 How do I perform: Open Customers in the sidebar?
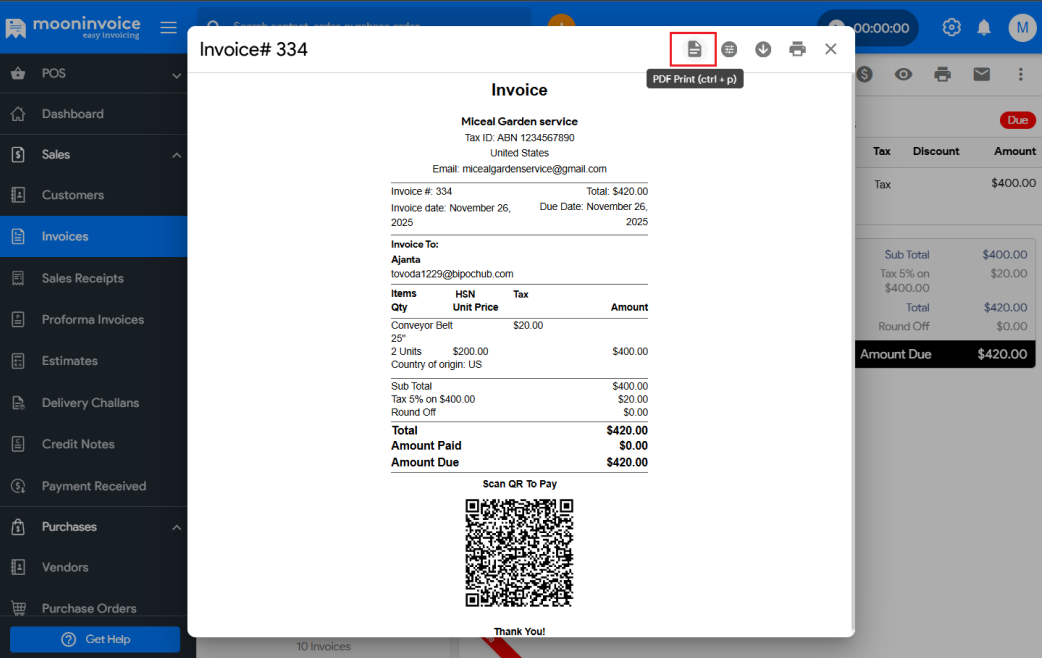click(73, 195)
